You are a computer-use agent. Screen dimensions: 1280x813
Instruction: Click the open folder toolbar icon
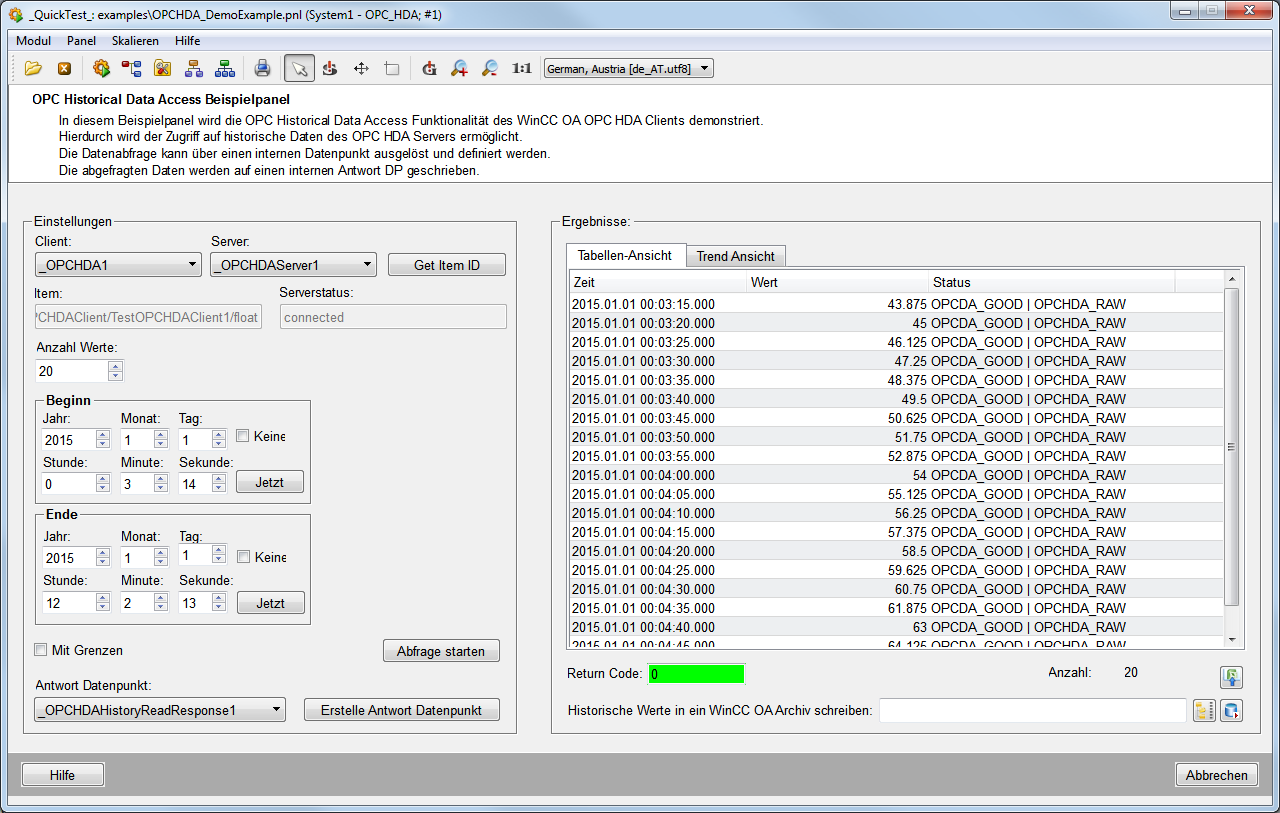coord(33,68)
